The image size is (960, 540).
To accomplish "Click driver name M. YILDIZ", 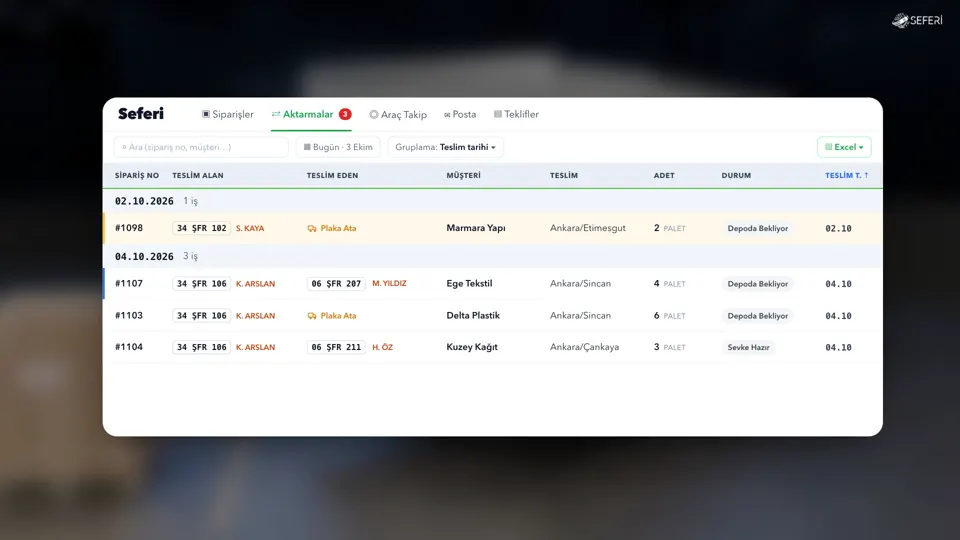I will point(389,283).
